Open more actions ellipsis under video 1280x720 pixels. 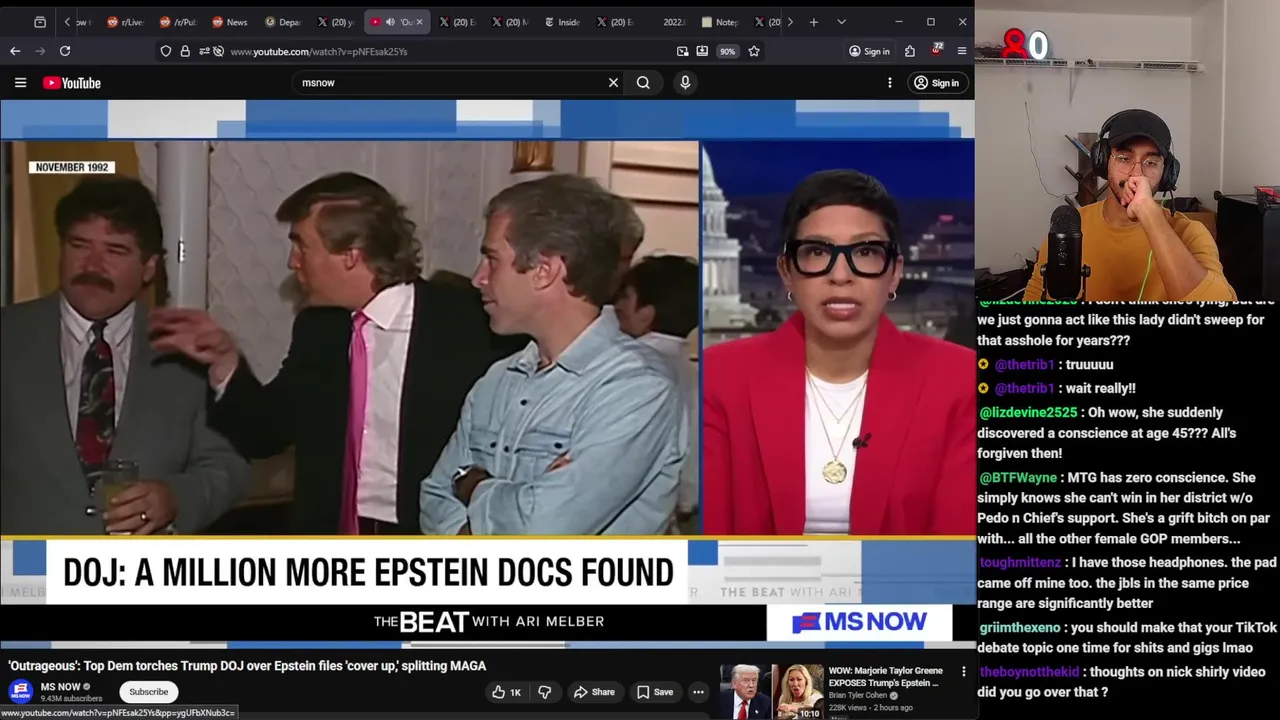point(698,692)
